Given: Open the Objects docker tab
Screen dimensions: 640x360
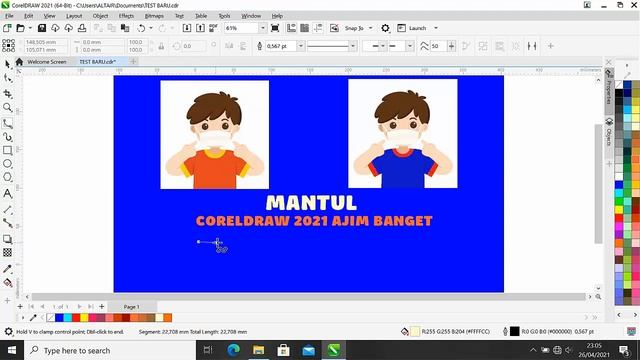Looking at the screenshot, I should [x=609, y=133].
